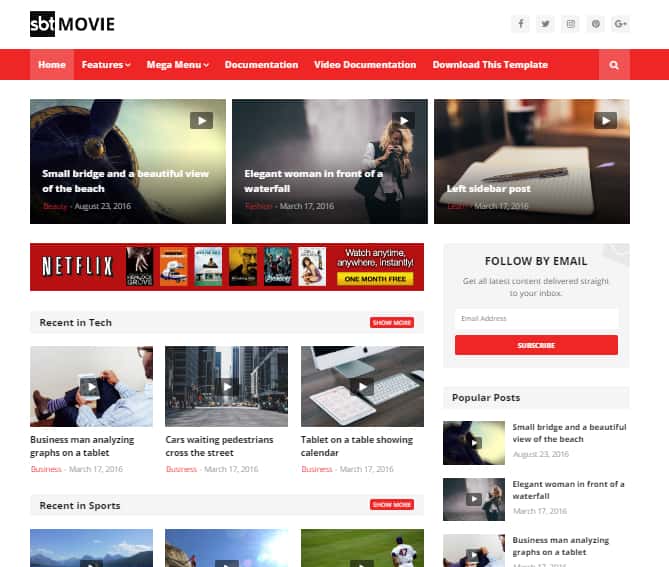
Task: Click the Recent in Tech heading
Action: (76, 323)
